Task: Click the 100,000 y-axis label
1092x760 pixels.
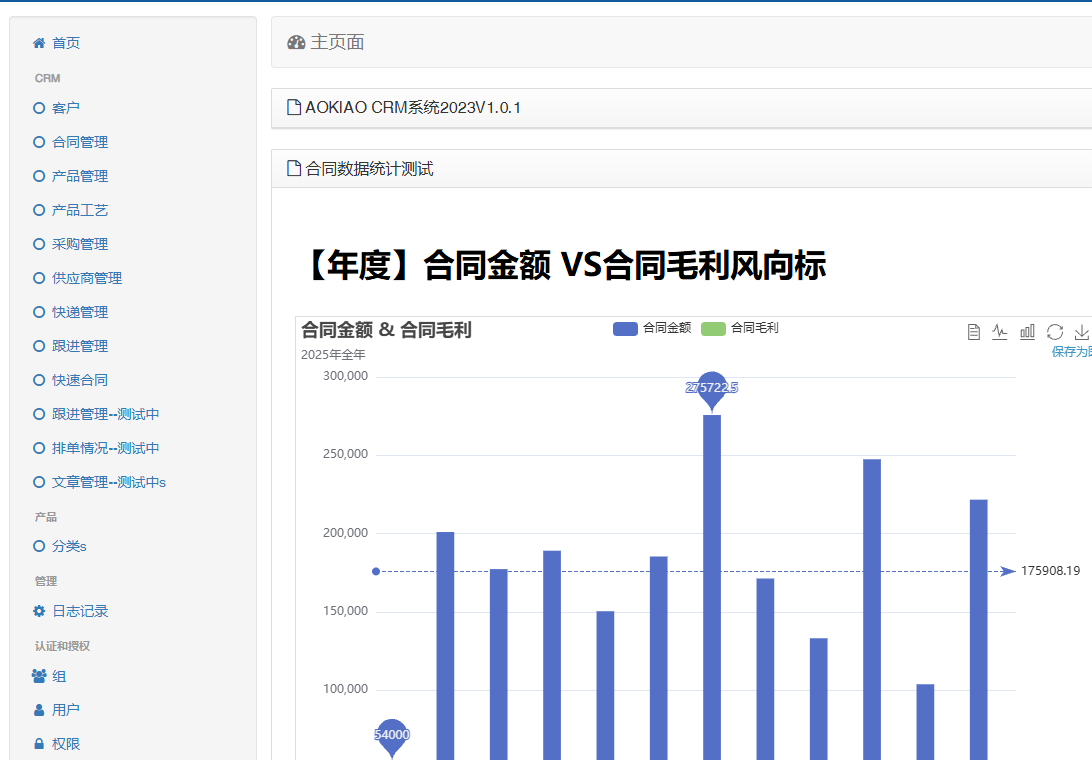Action: pos(345,689)
